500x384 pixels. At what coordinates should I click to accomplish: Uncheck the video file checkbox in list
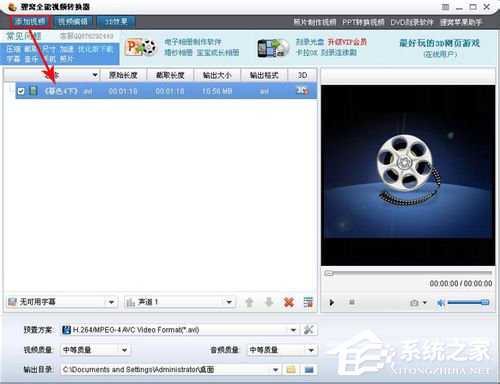pyautogui.click(x=21, y=91)
